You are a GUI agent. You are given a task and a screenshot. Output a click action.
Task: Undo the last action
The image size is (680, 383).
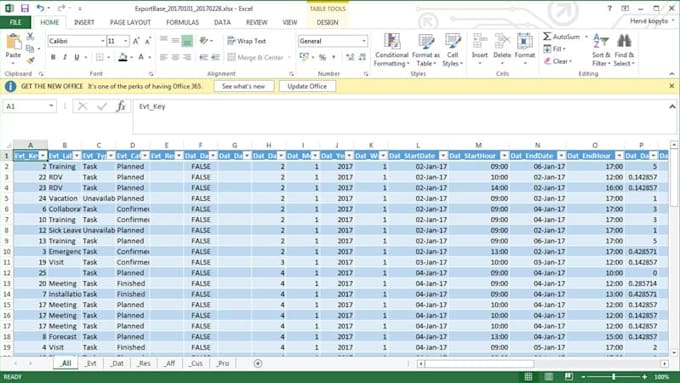(40, 8)
